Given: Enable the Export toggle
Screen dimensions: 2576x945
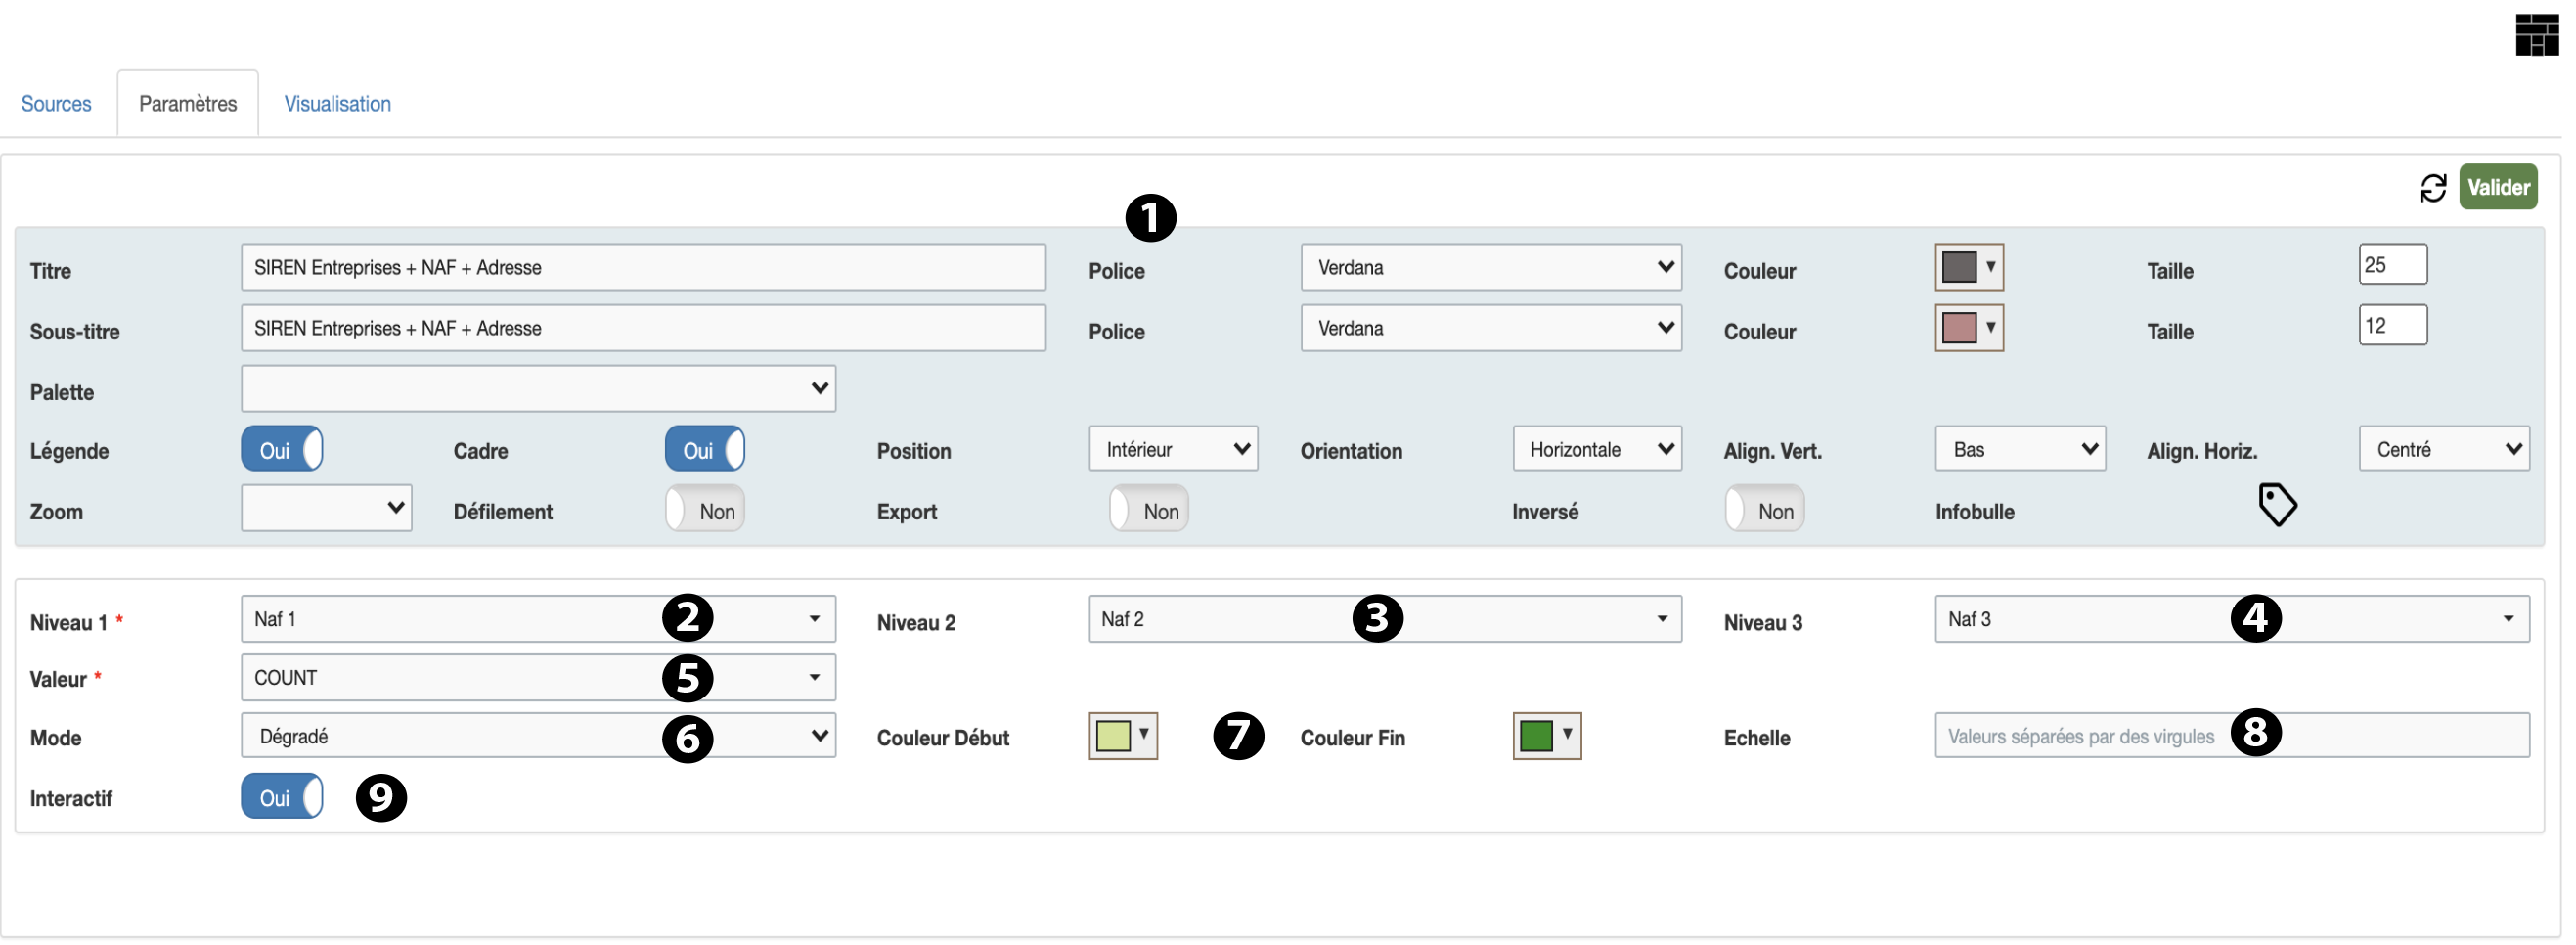Looking at the screenshot, I should coord(1147,508).
